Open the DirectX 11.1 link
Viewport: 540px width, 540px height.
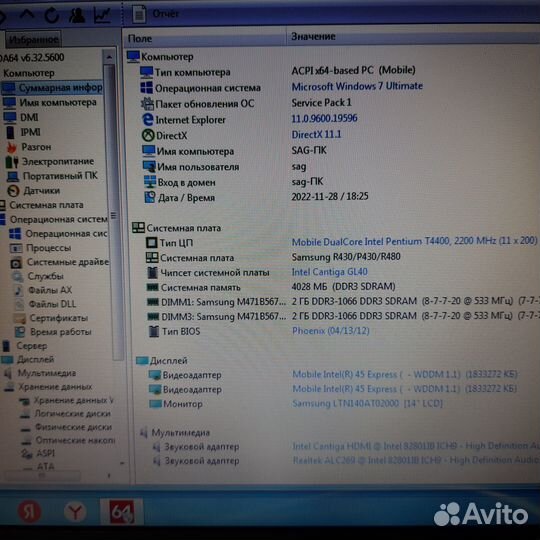coord(316,134)
